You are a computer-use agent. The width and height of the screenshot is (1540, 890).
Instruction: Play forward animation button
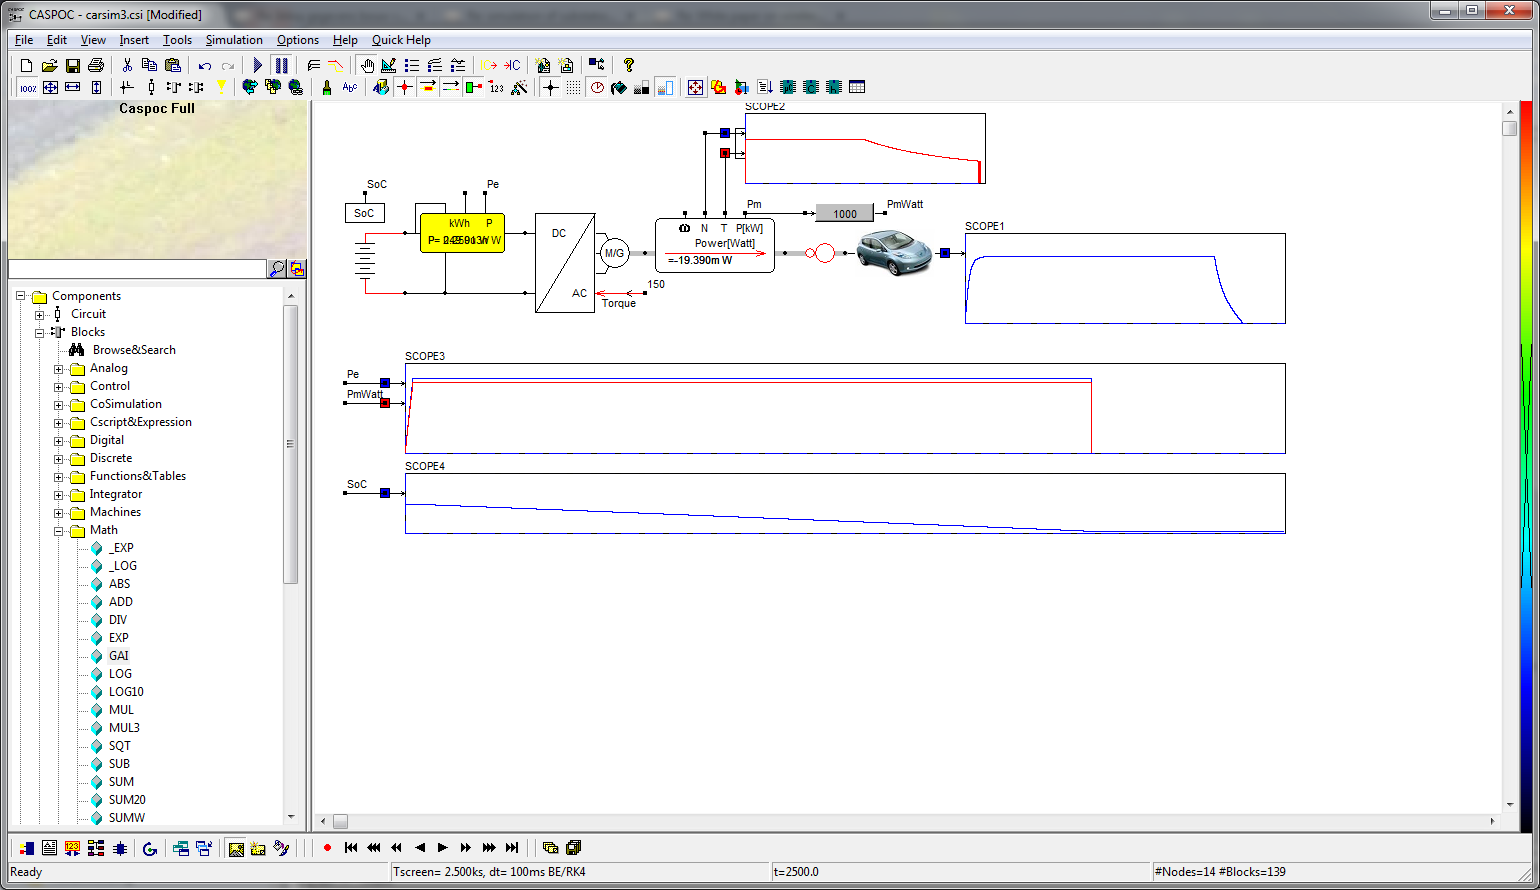(443, 848)
